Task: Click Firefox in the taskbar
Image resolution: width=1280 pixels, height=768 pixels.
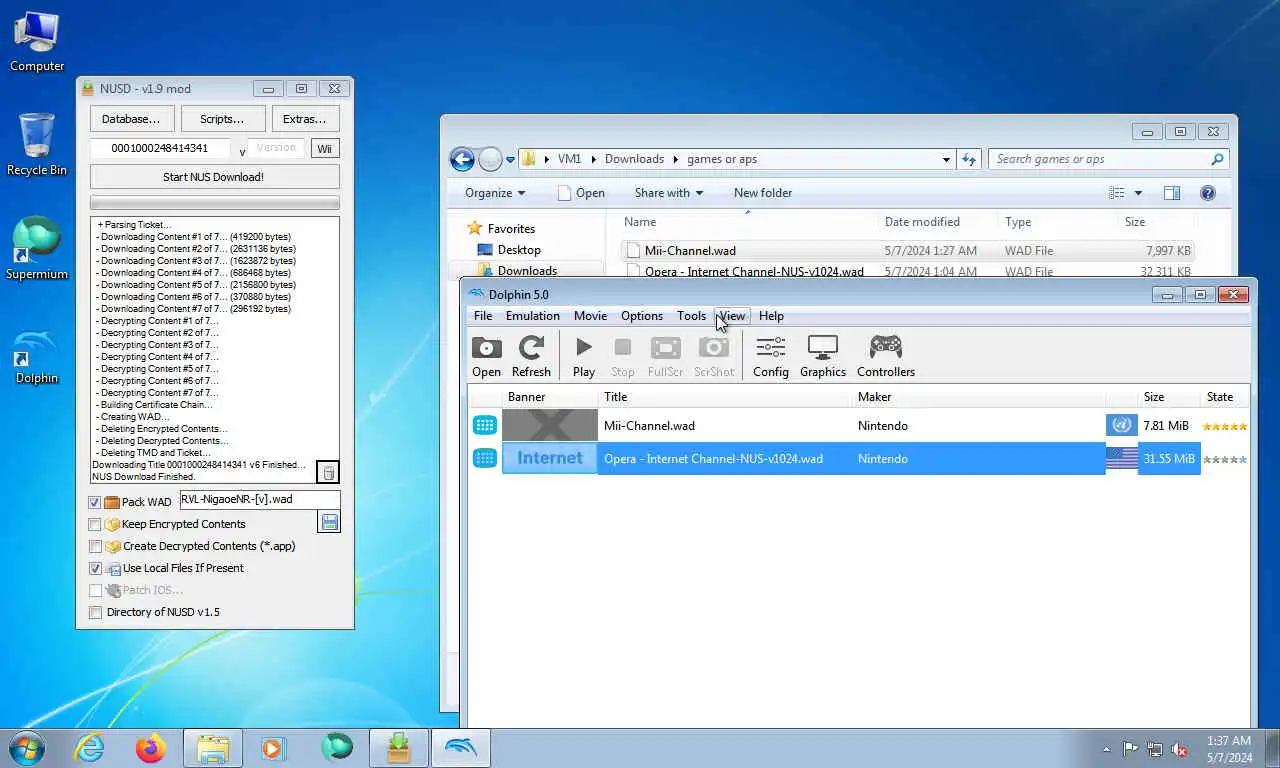Action: [151, 748]
